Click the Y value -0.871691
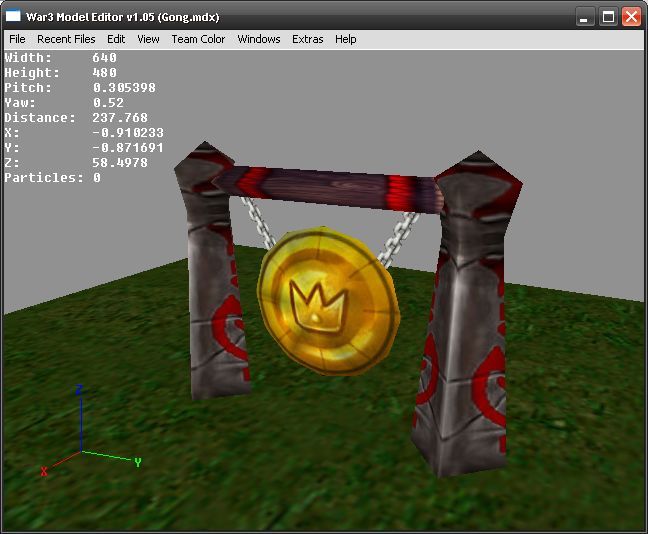Image resolution: width=648 pixels, height=534 pixels. (128, 148)
